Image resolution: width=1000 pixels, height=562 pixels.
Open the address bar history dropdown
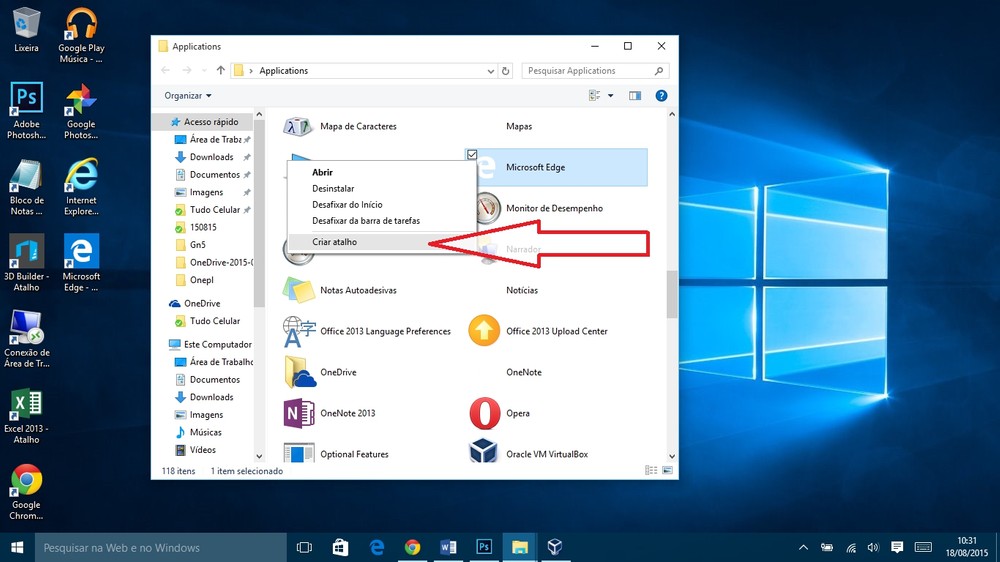click(x=490, y=71)
